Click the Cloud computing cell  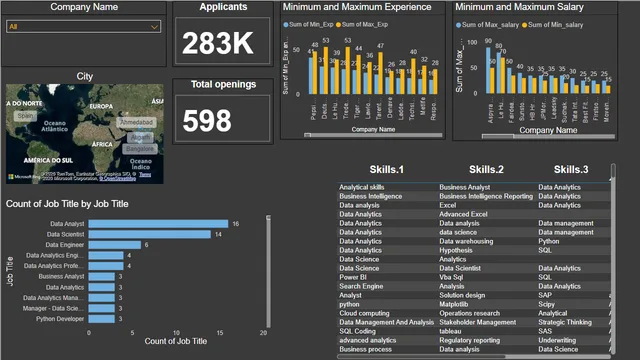click(x=364, y=313)
